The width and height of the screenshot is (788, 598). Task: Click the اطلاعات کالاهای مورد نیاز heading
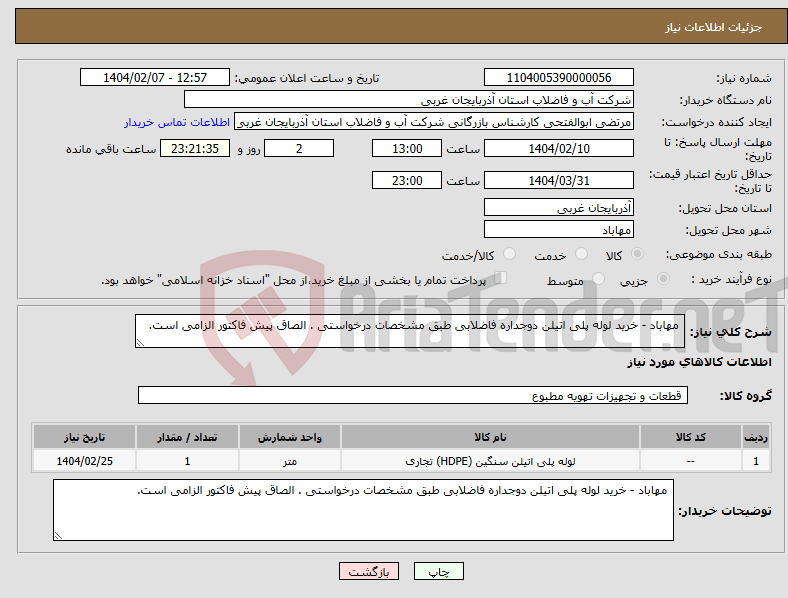coord(699,362)
